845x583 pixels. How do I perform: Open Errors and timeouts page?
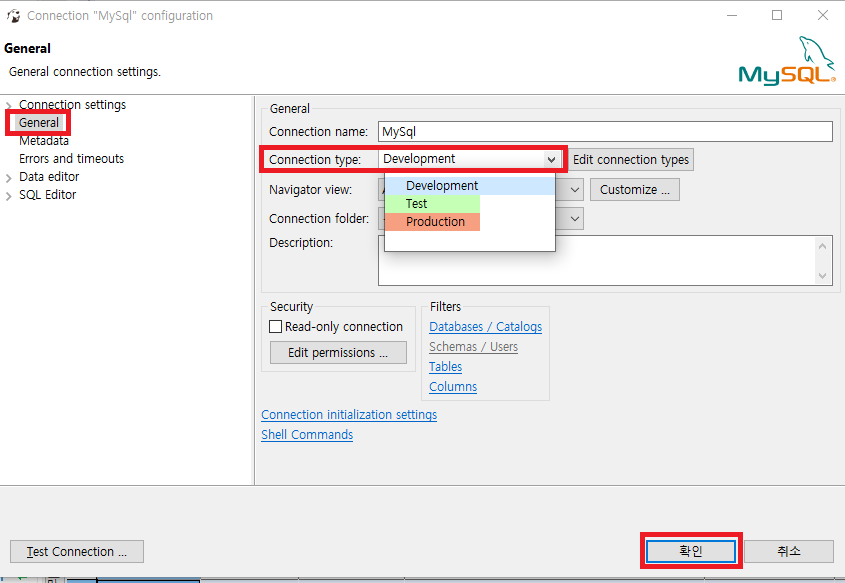coord(71,158)
